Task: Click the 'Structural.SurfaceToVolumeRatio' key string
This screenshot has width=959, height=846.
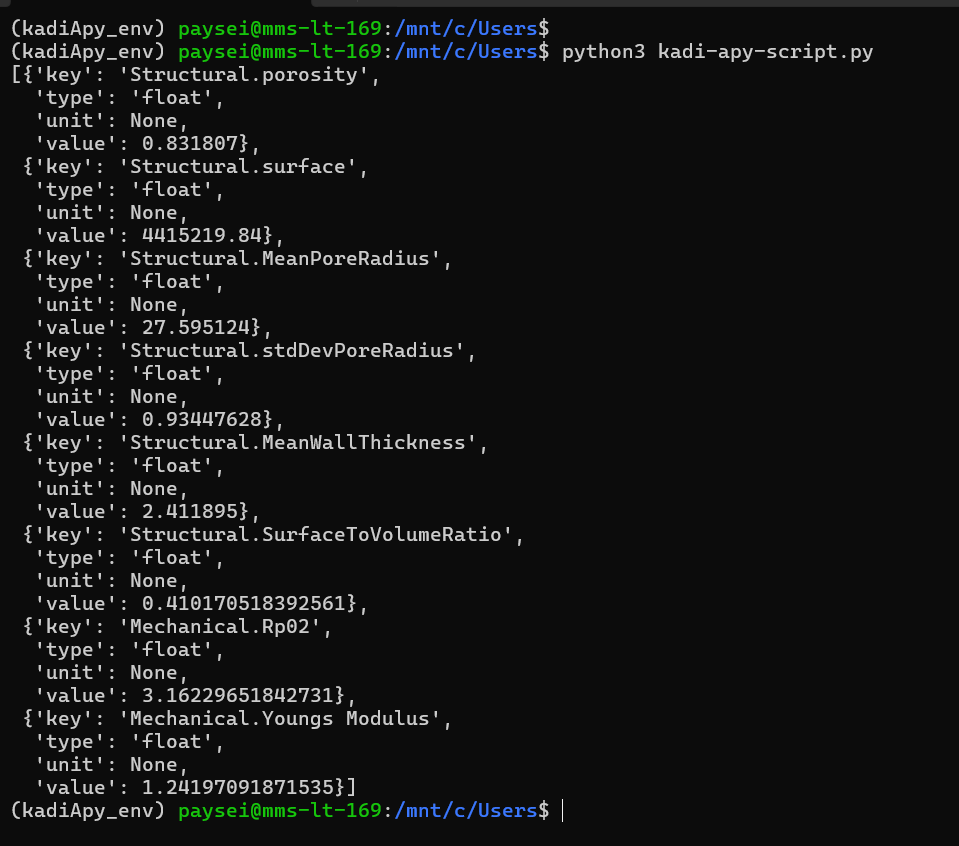Action: click(316, 535)
